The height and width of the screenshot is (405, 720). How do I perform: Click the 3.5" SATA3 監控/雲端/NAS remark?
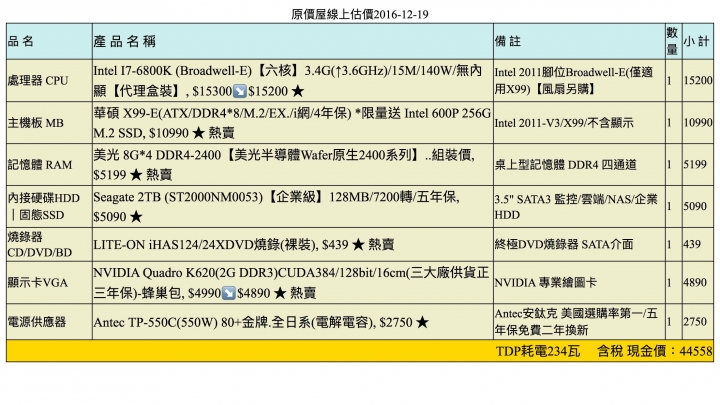(576, 207)
